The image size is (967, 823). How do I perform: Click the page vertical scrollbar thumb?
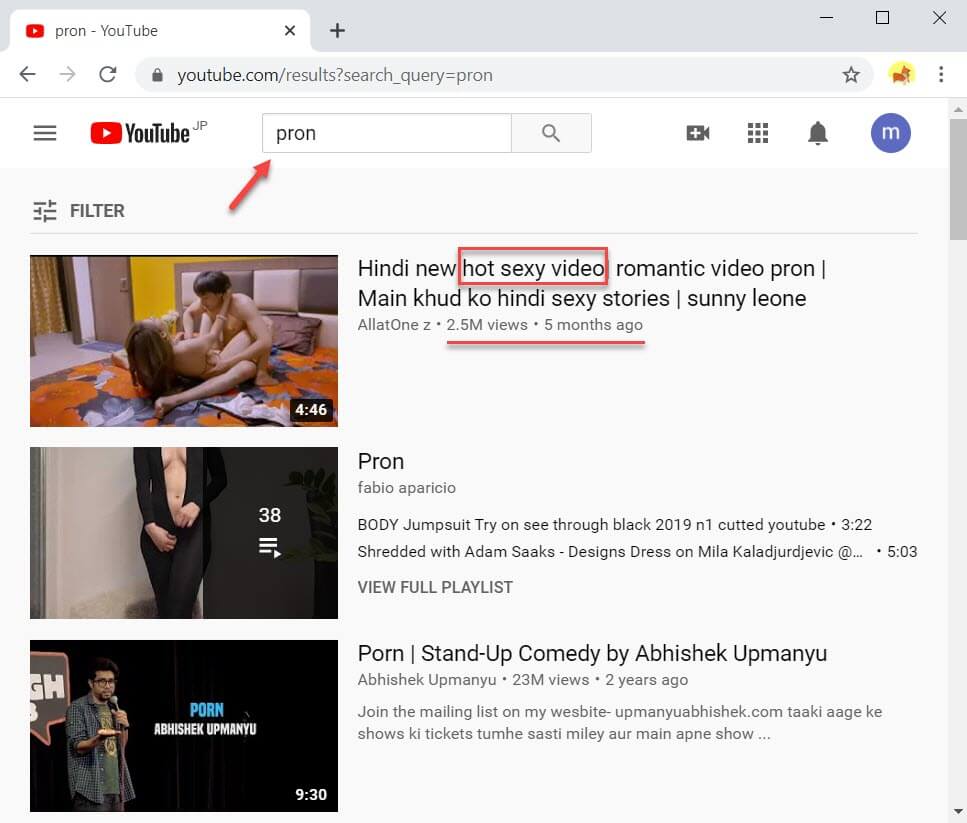pyautogui.click(x=958, y=179)
